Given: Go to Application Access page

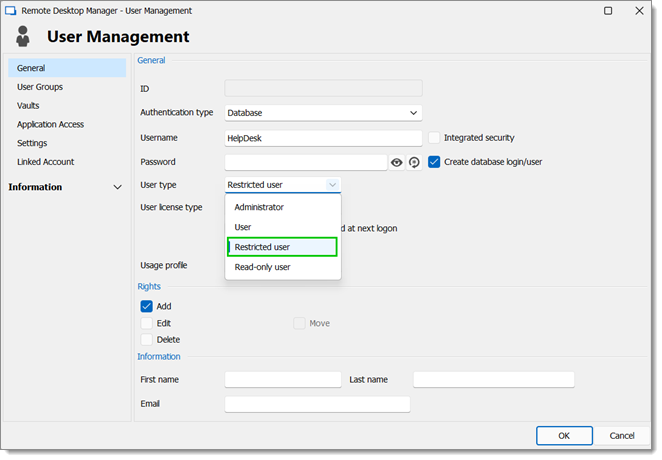Looking at the screenshot, I should click(x=67, y=124).
